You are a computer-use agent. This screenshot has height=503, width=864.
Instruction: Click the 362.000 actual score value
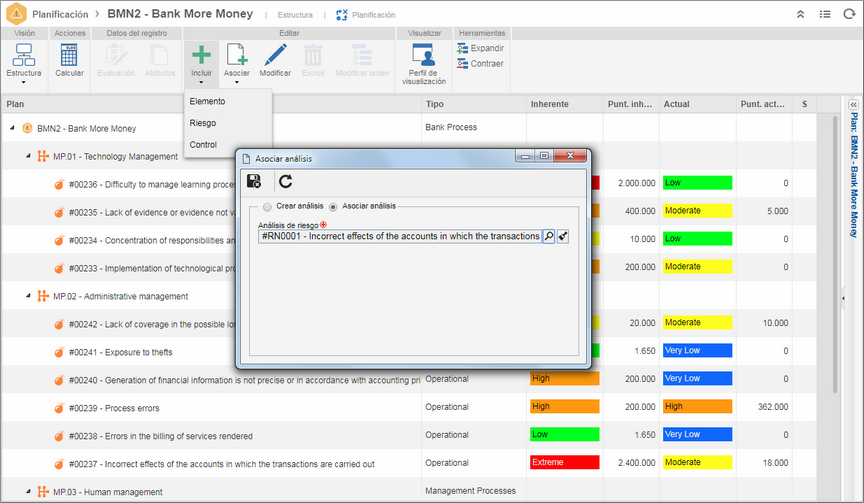coord(773,407)
